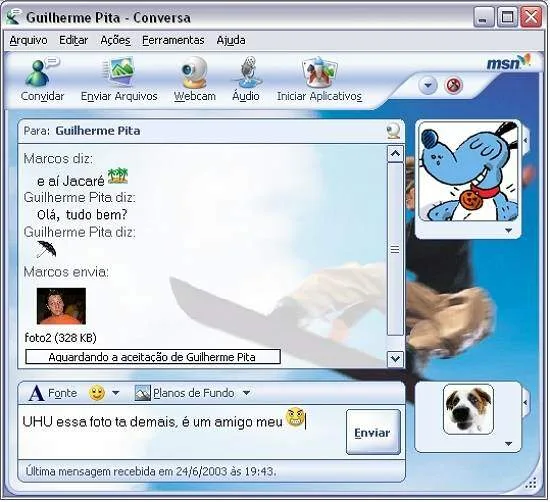Open the Ferramentas menu
550x502 pixels.
(173, 40)
